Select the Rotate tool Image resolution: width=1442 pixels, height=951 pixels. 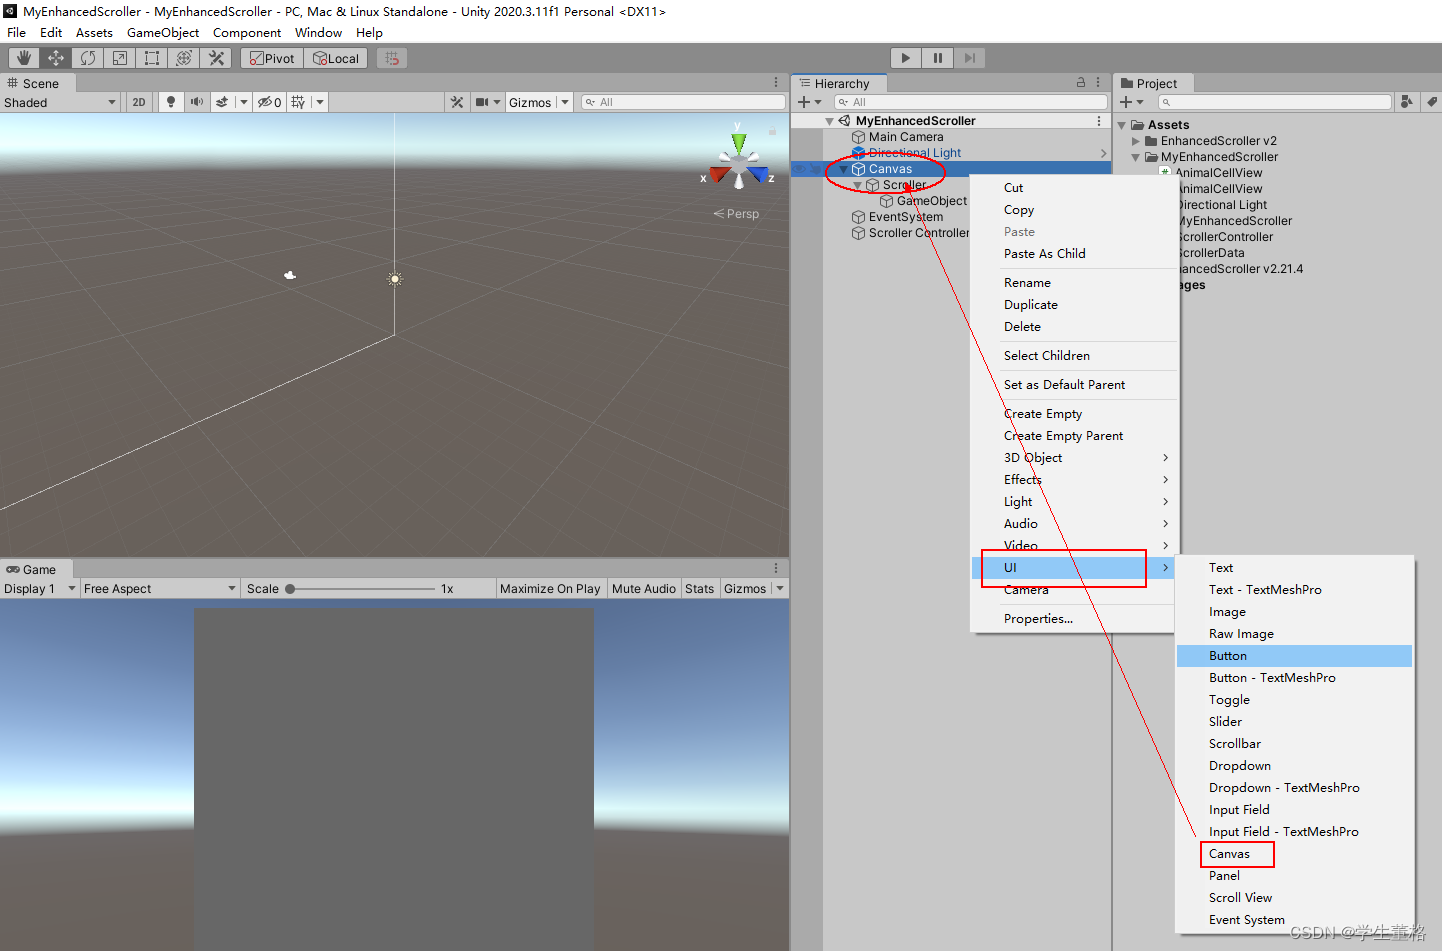(87, 57)
